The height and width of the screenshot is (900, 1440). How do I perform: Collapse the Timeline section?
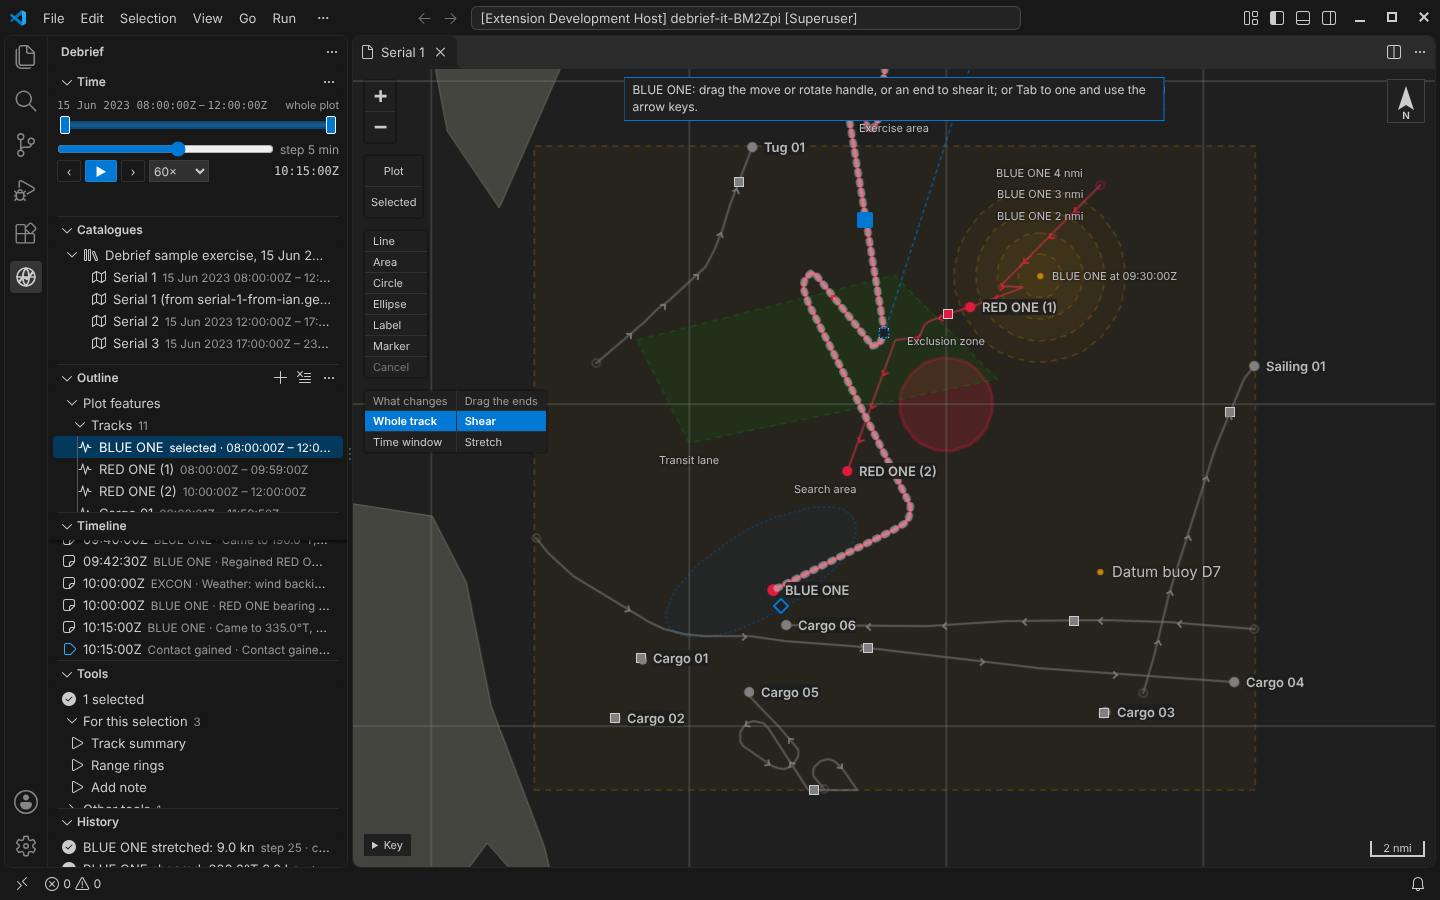pos(67,526)
